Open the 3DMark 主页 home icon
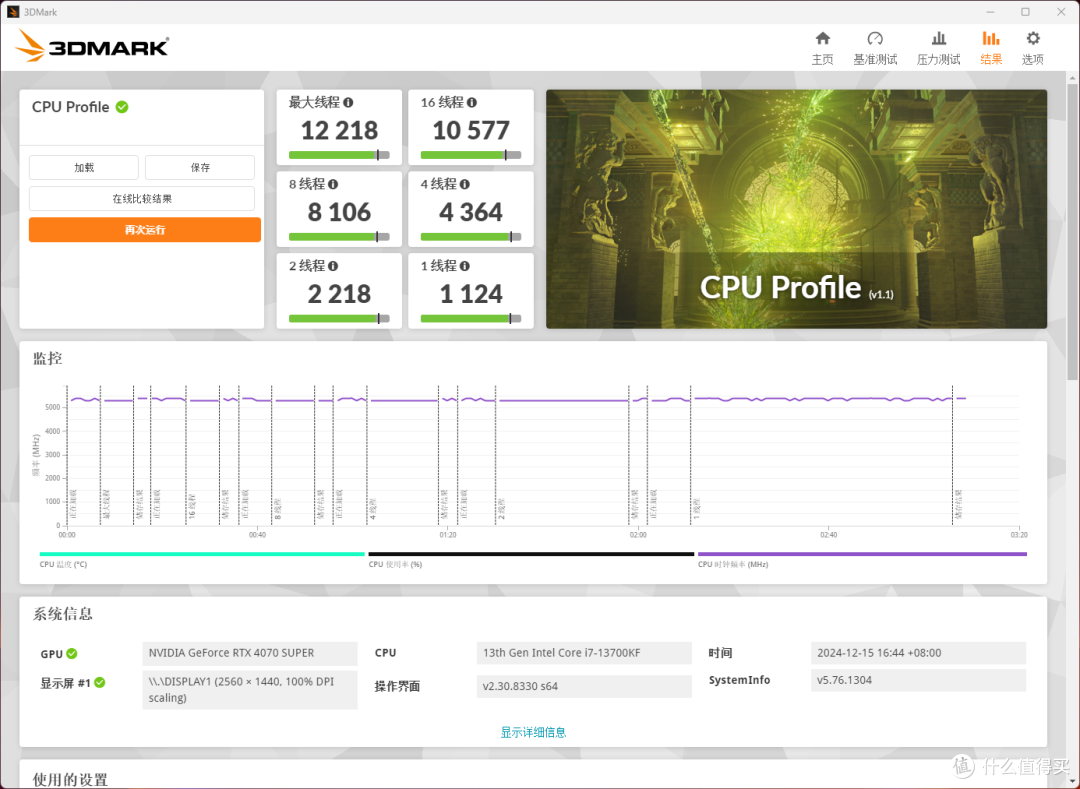This screenshot has width=1080, height=789. coord(822,47)
